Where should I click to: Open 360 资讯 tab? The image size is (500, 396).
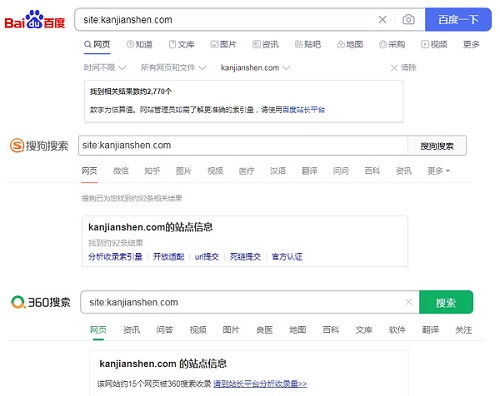[x=132, y=330]
